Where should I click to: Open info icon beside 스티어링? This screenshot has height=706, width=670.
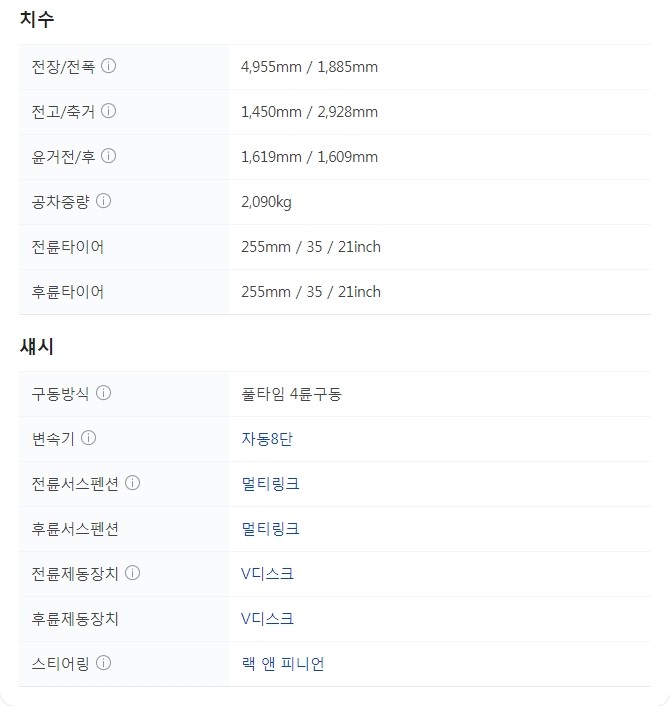pos(103,663)
